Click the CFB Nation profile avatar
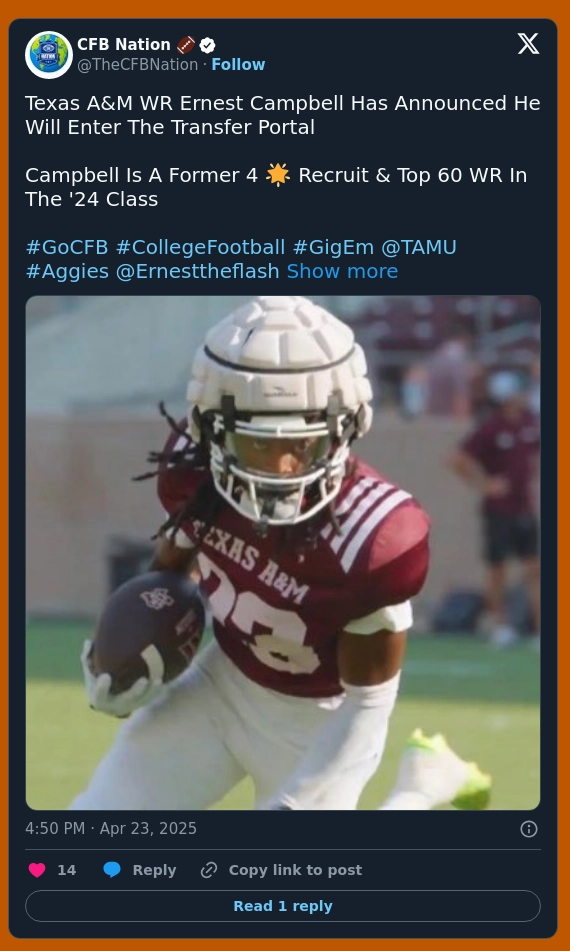The height and width of the screenshot is (951, 570). click(49, 55)
